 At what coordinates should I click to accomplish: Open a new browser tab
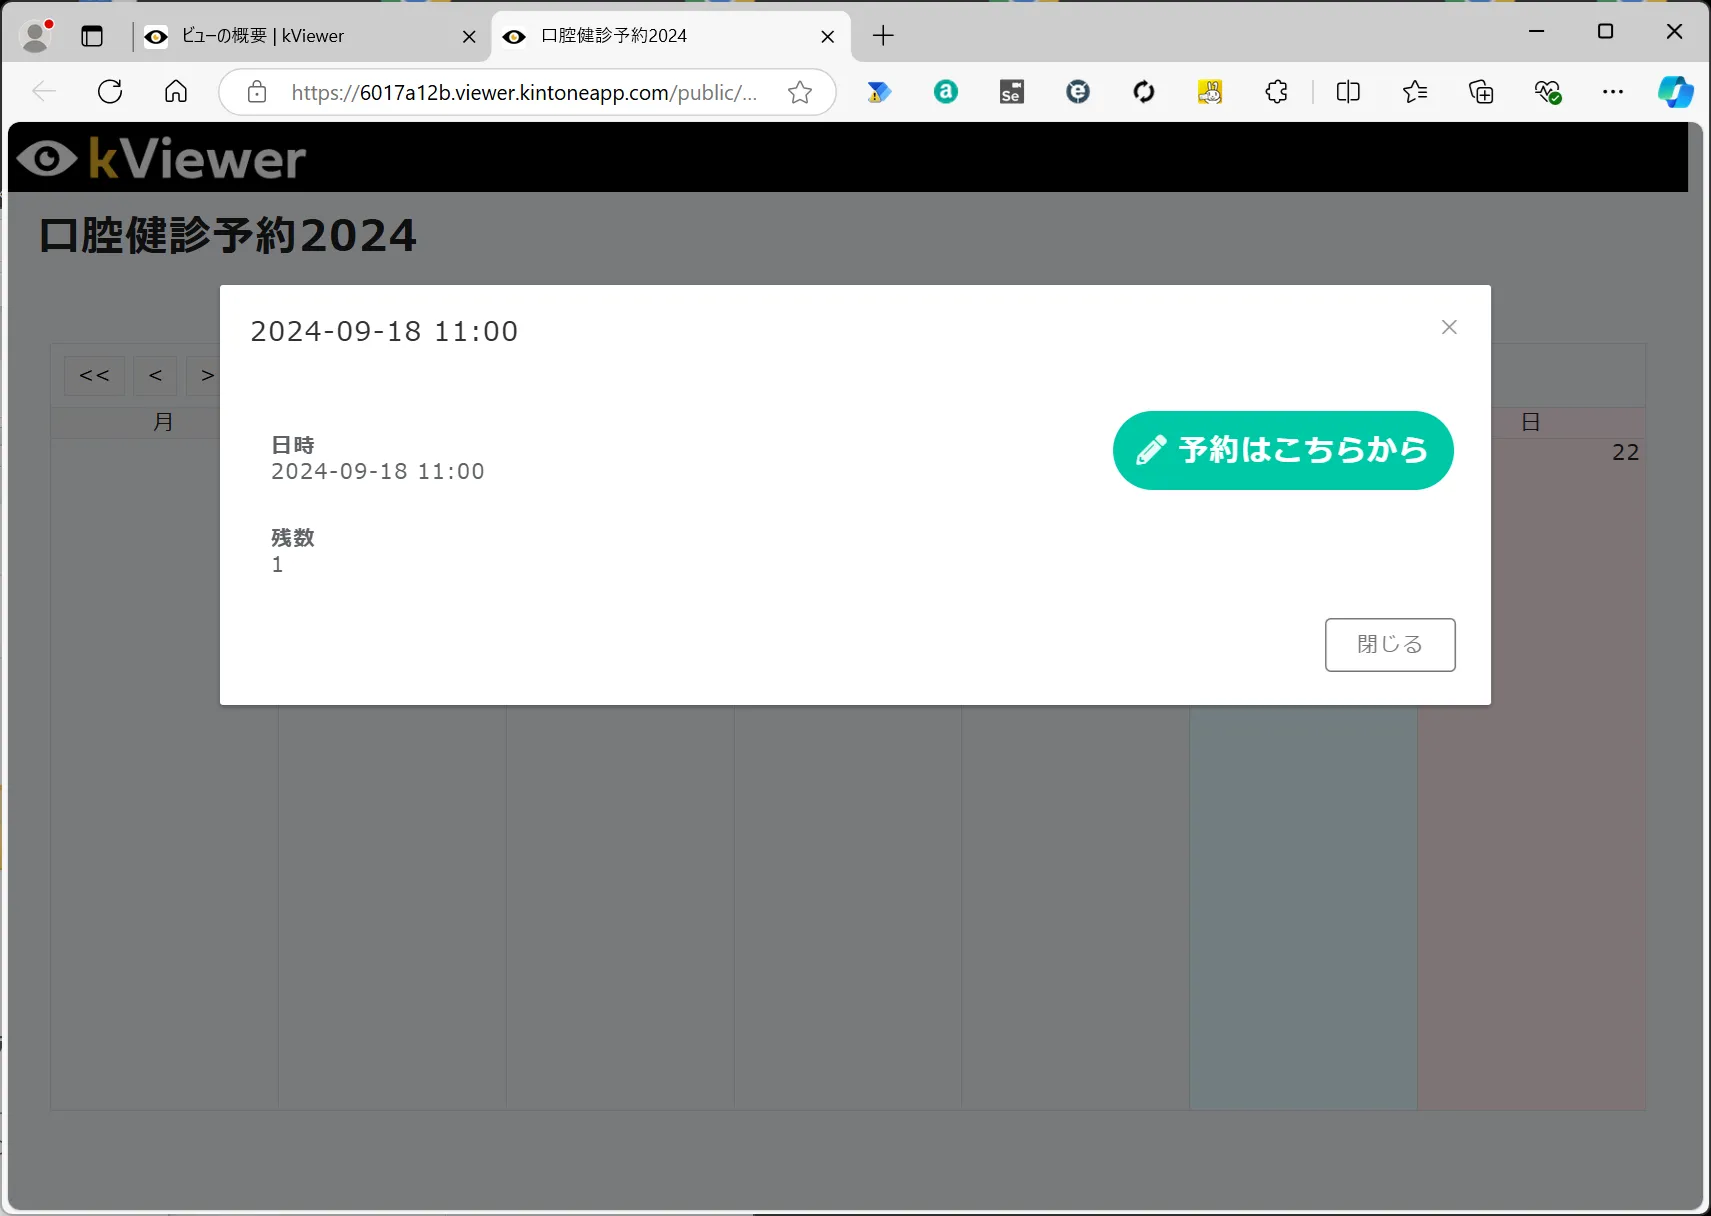point(883,36)
